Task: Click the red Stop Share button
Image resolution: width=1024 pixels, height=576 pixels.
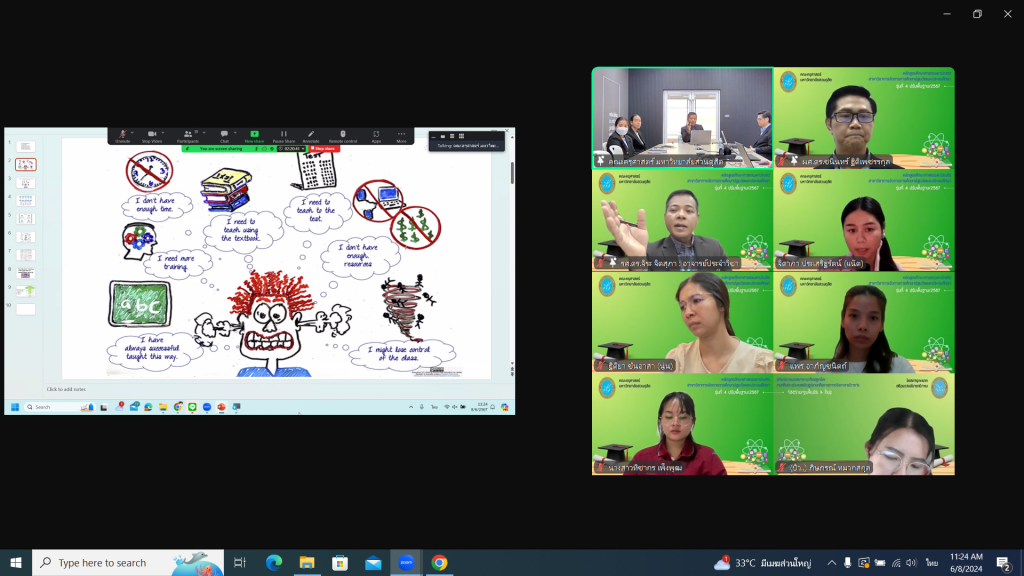Action: coord(323,148)
